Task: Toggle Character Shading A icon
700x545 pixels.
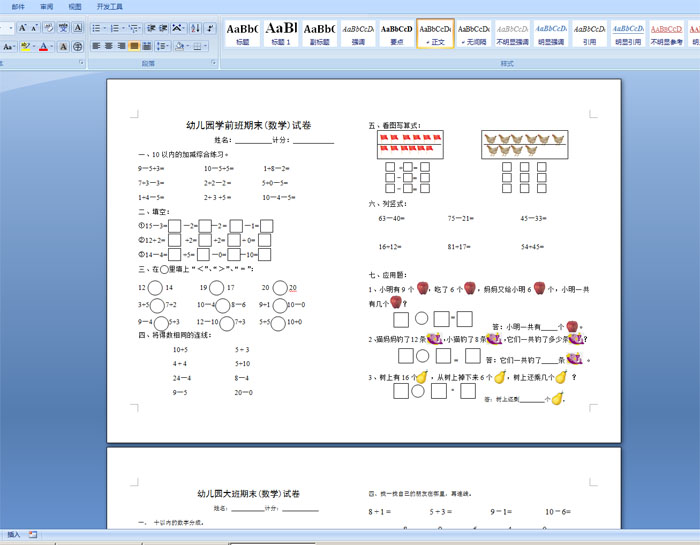Action: click(x=63, y=46)
